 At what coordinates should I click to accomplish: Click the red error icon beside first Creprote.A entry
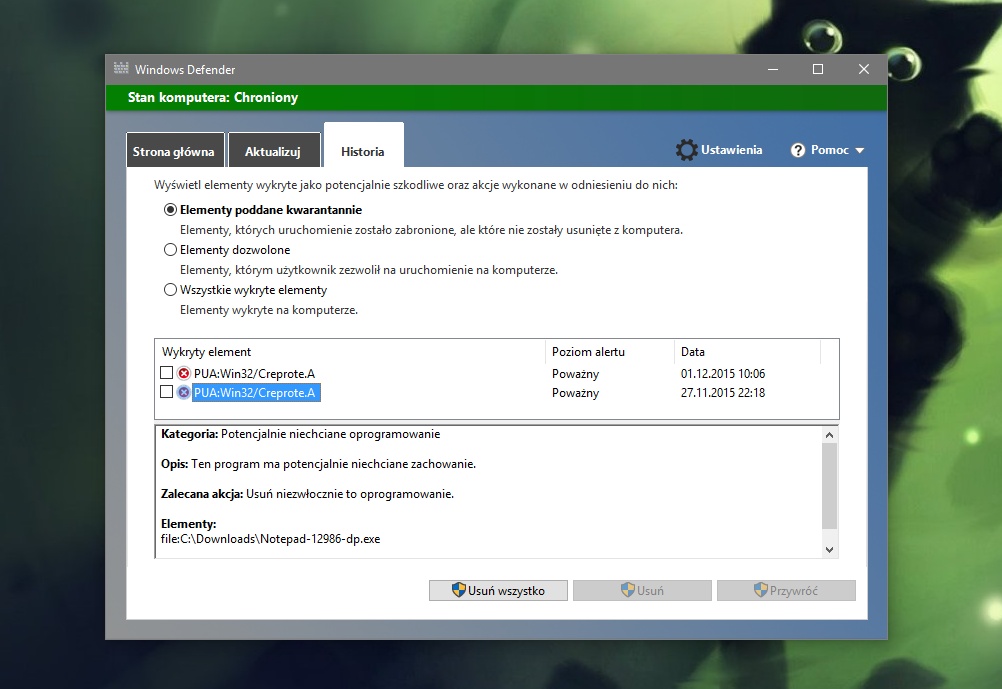click(182, 372)
